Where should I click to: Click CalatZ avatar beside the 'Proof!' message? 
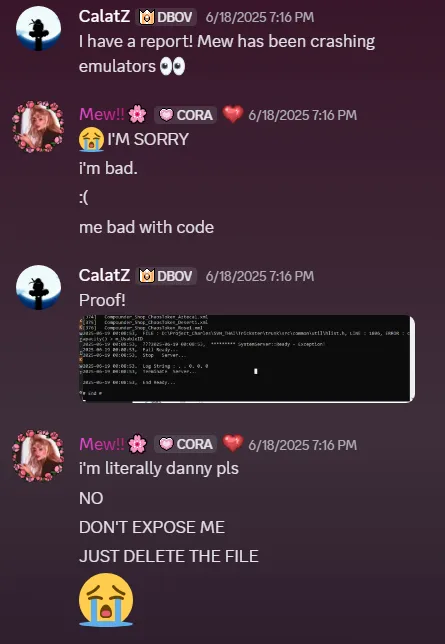pyautogui.click(x=38, y=287)
